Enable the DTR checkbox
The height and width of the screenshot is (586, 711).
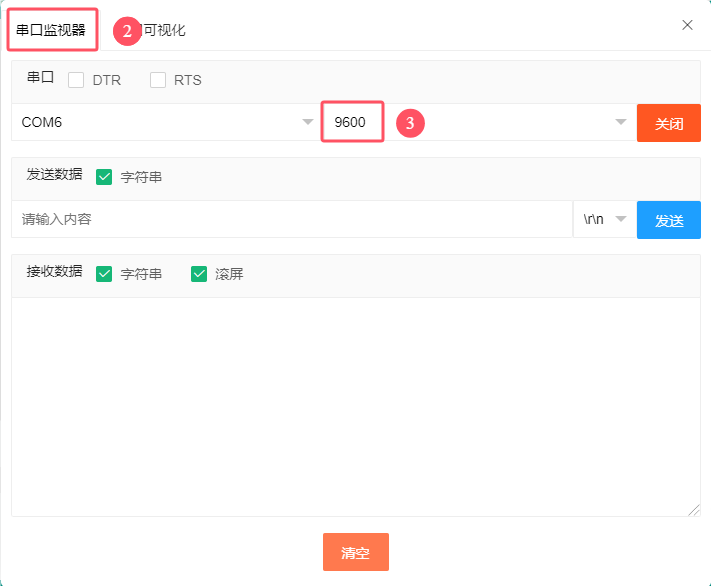pyautogui.click(x=76, y=80)
